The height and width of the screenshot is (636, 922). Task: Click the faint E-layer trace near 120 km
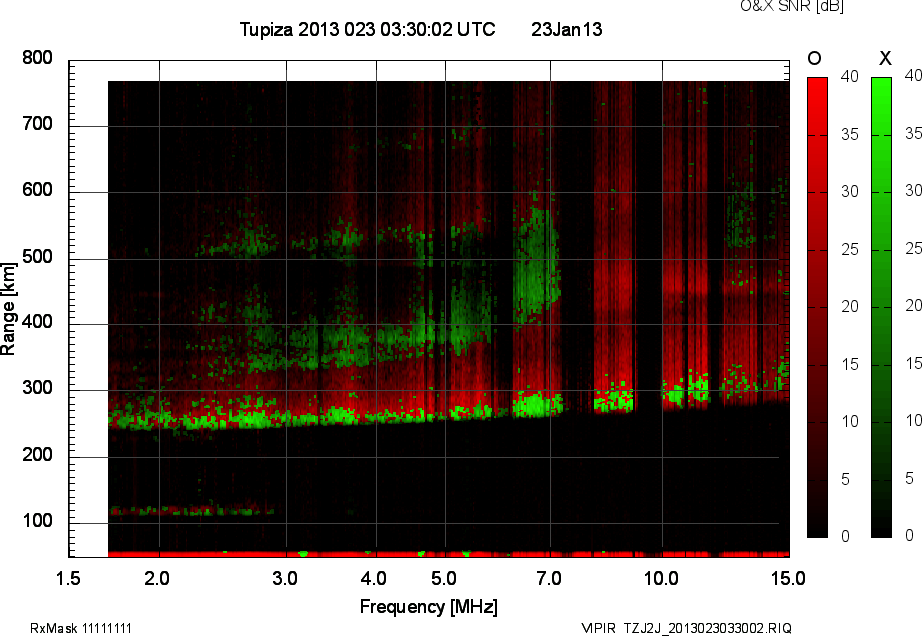192,511
